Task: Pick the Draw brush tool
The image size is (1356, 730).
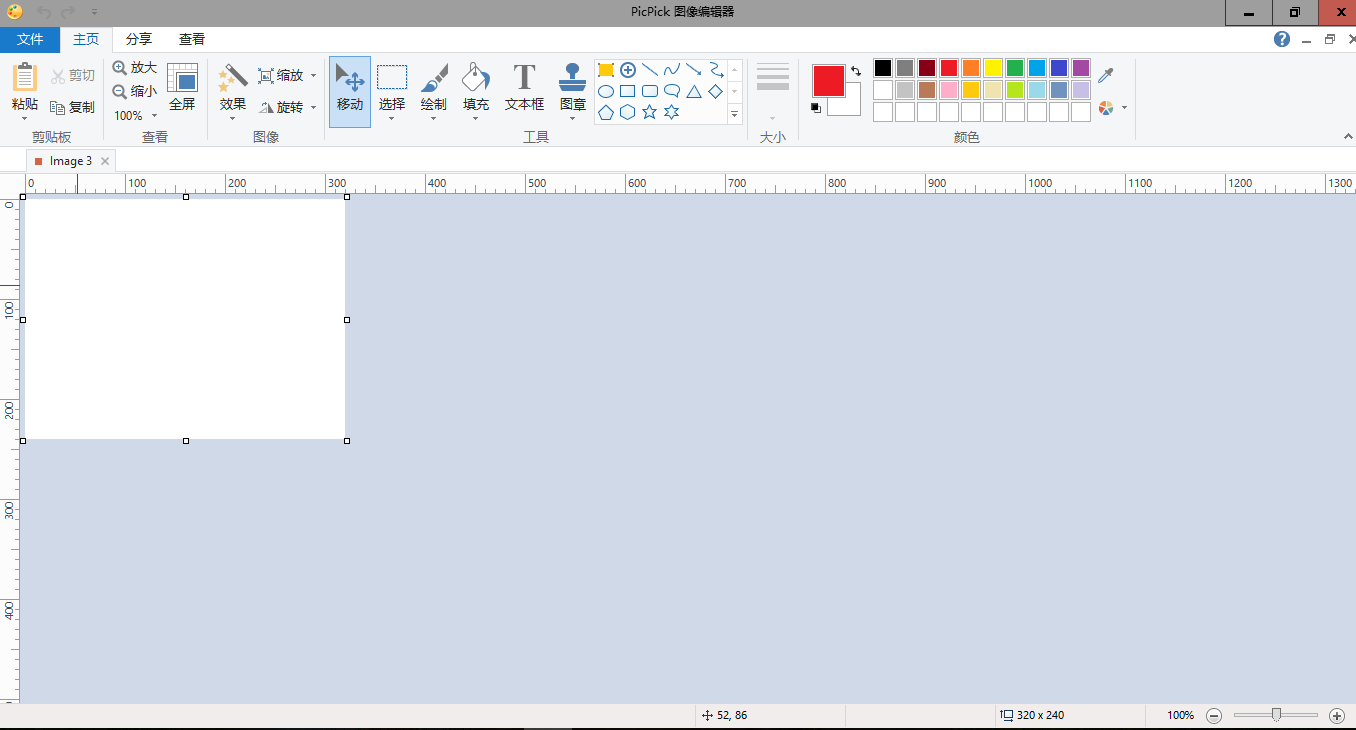Action: coord(434,90)
